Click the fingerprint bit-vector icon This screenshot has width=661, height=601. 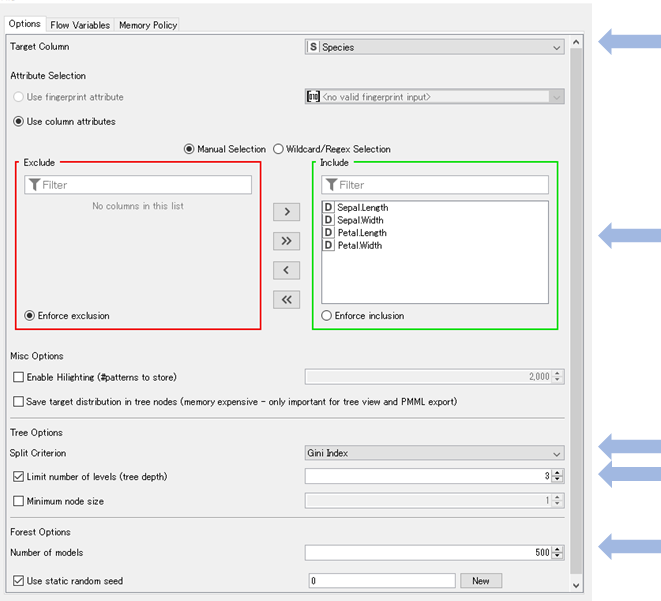pos(313,97)
